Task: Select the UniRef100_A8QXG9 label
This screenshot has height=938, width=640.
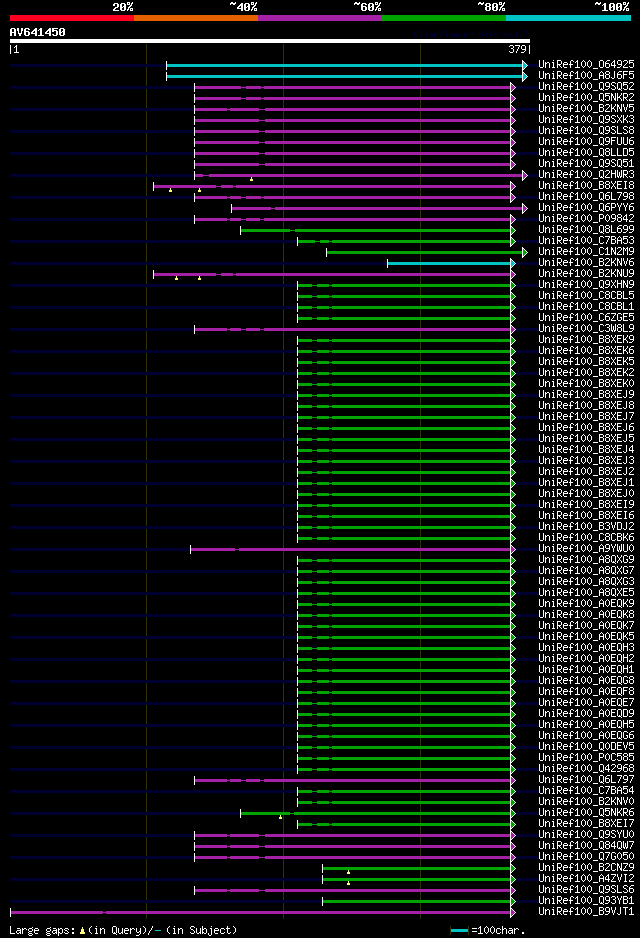Action: point(586,559)
